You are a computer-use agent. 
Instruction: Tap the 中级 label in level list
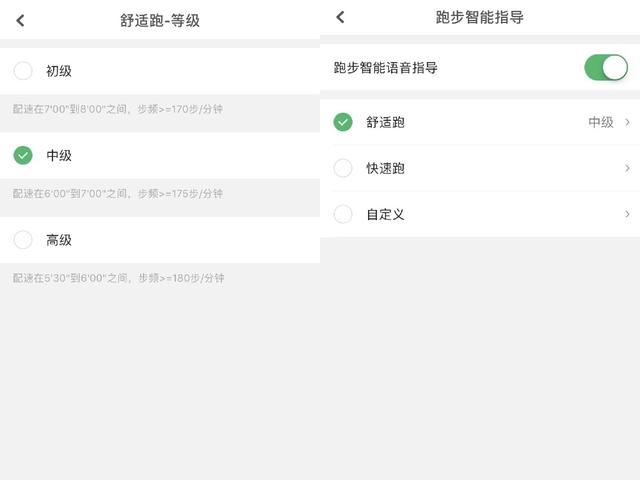tap(59, 156)
